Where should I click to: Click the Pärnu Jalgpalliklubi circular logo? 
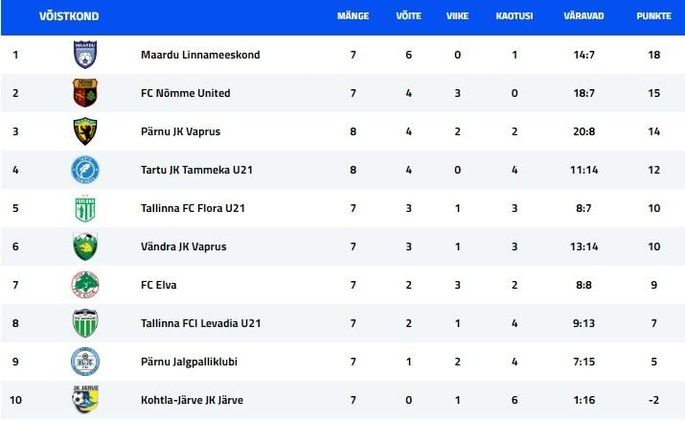point(85,362)
